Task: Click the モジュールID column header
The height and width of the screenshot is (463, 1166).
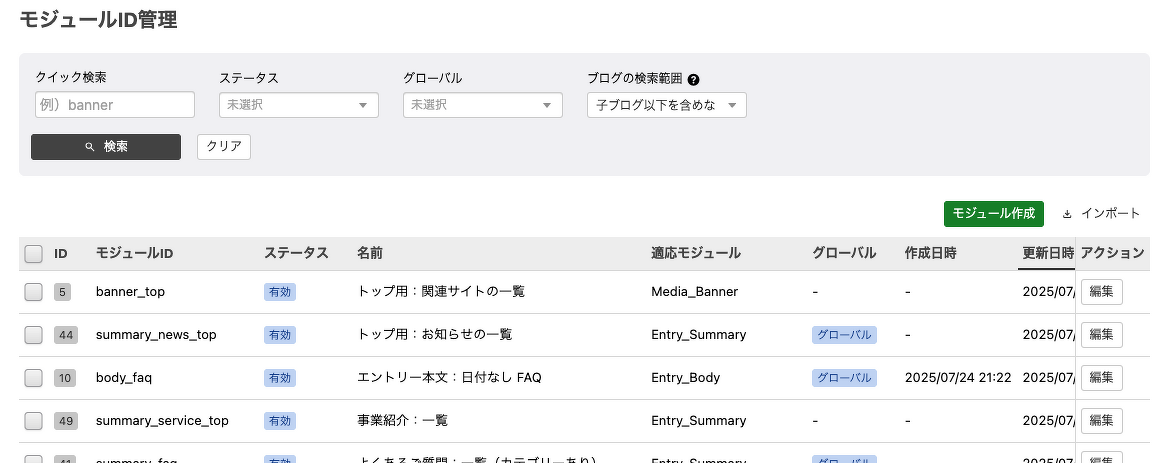Action: [134, 254]
